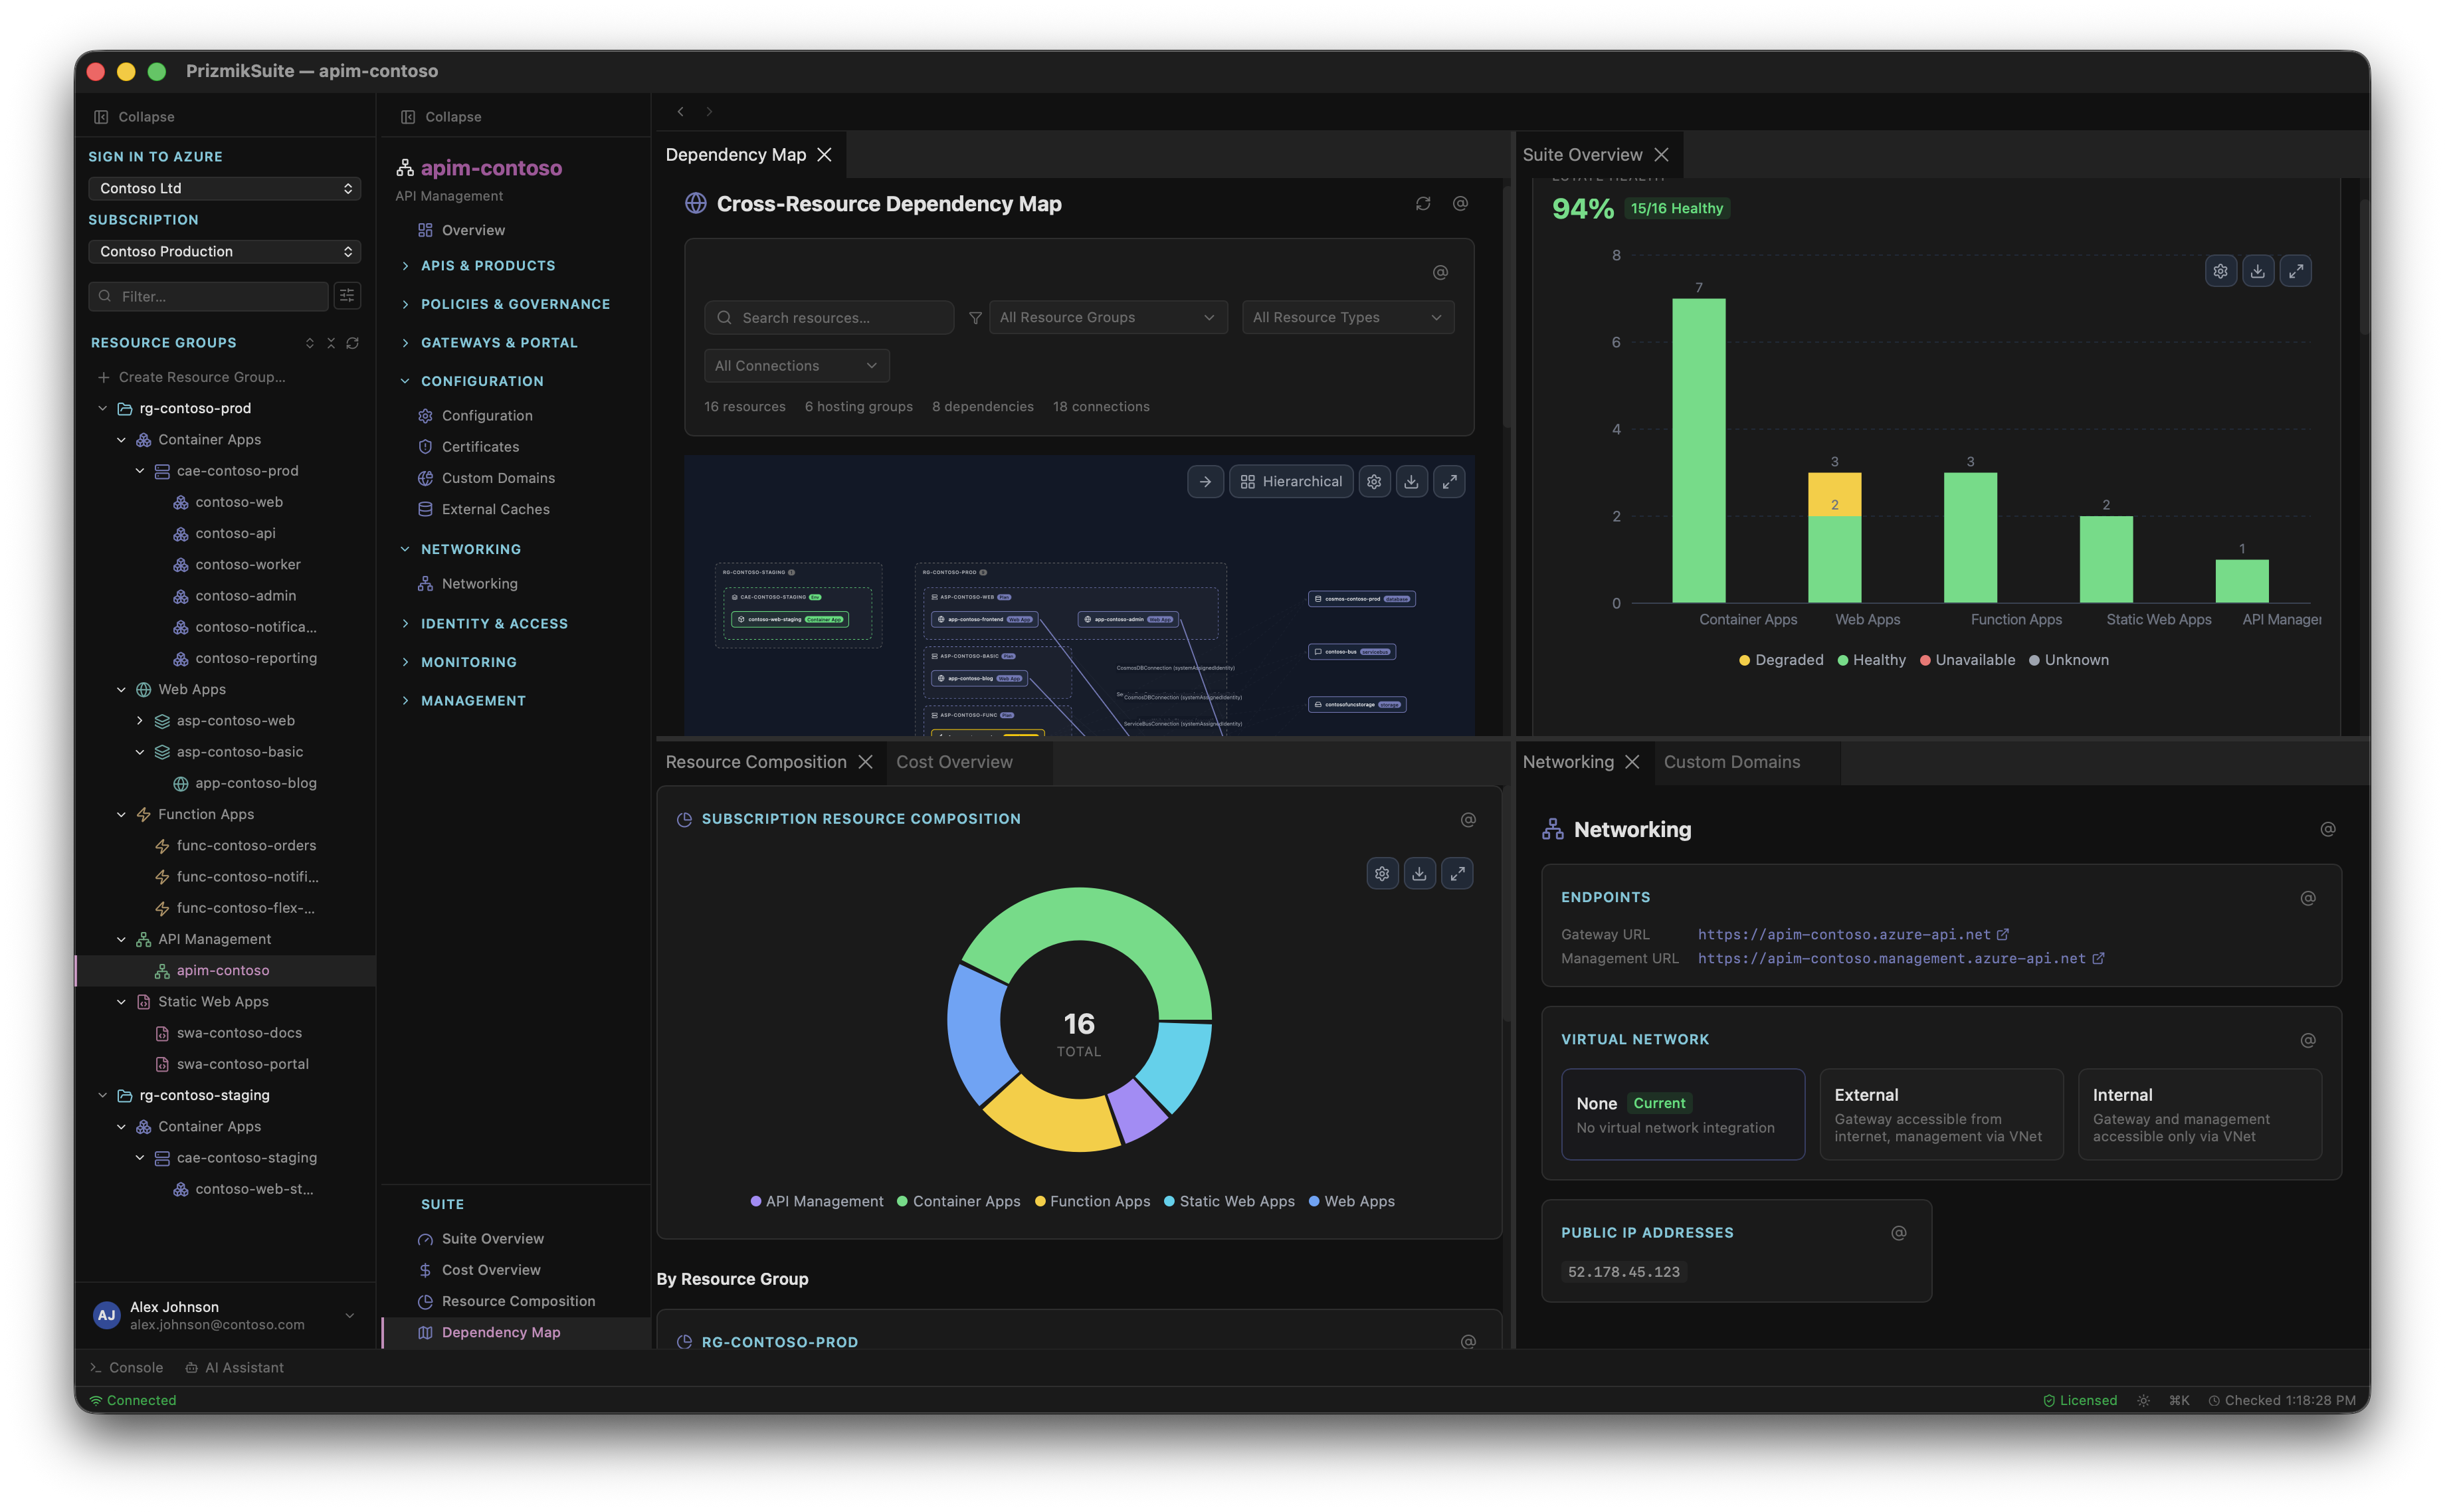Image resolution: width=2445 pixels, height=1512 pixels.
Task: Open resource composition chart settings
Action: pos(1382,874)
